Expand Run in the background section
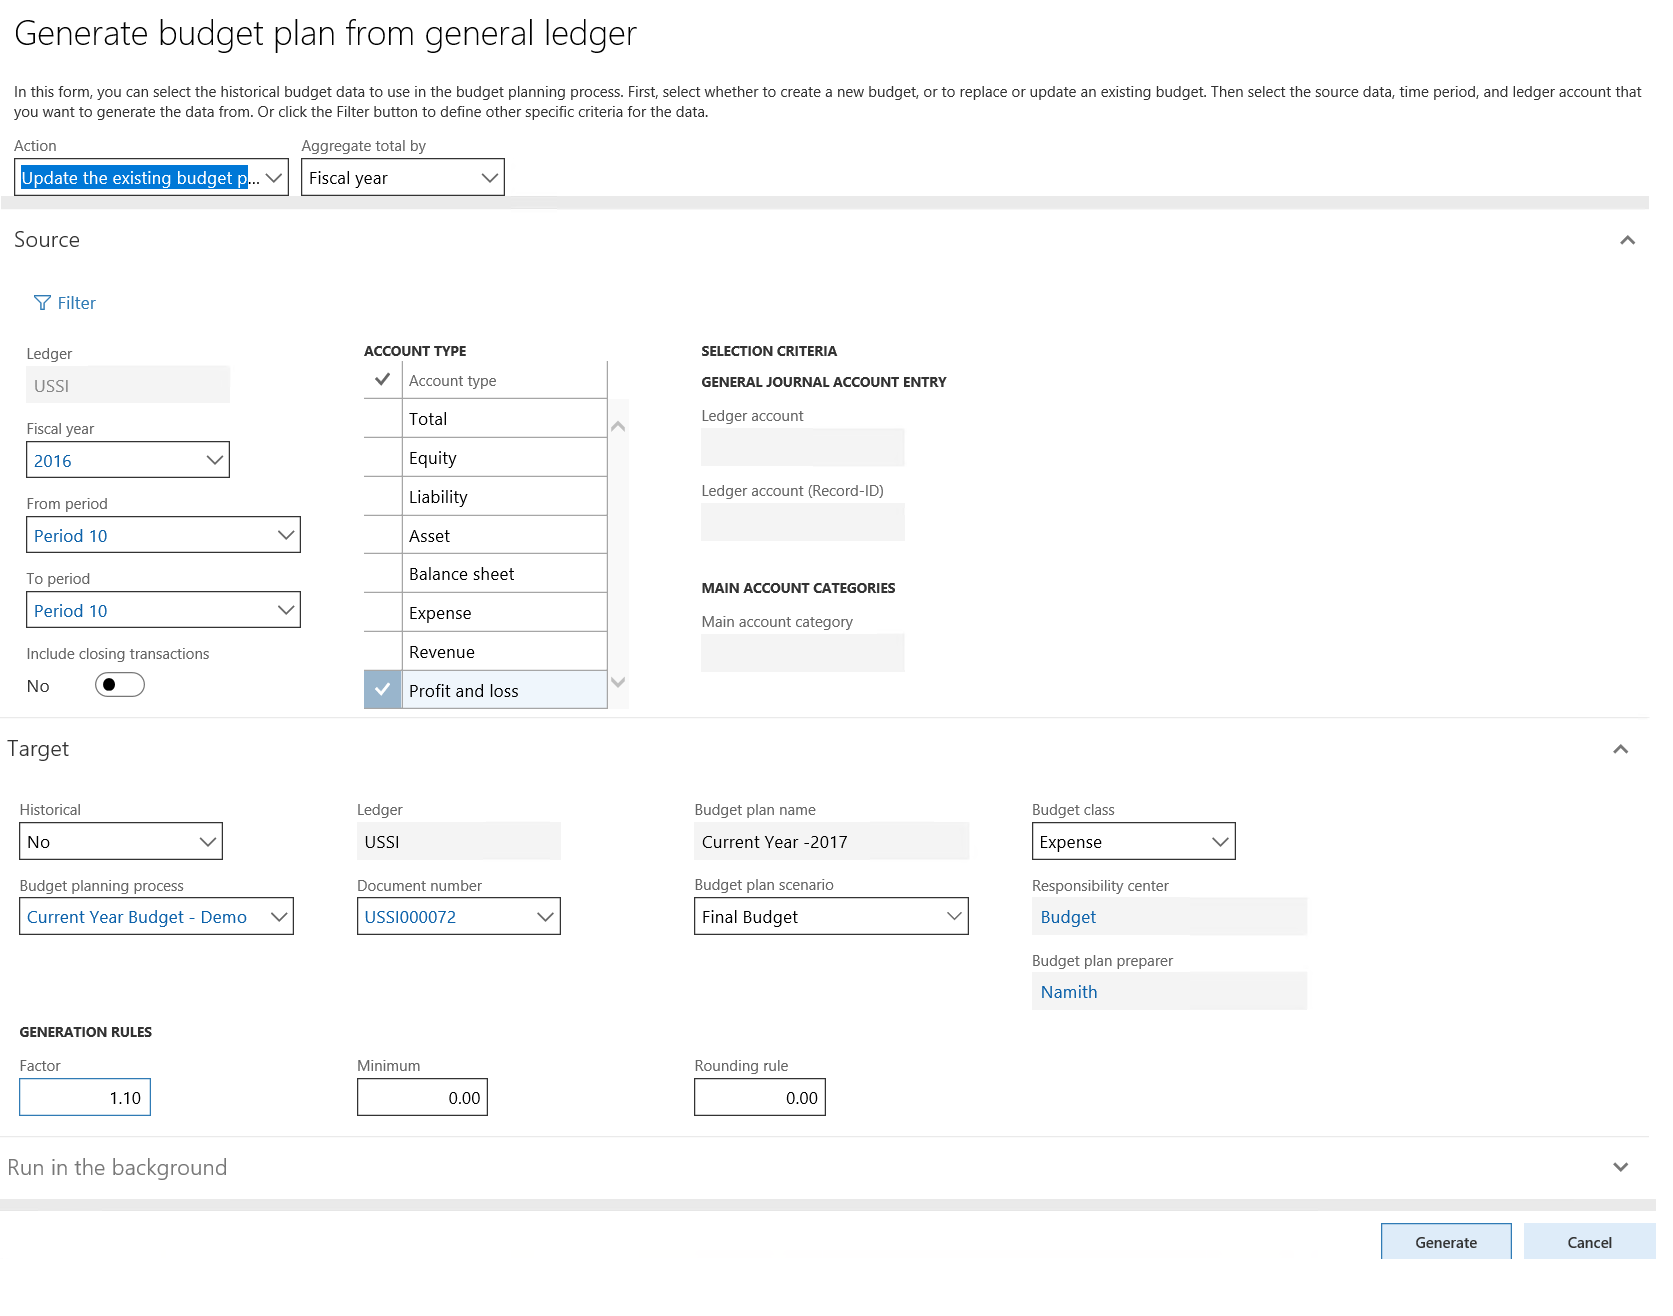The image size is (1673, 1316). 1620,1167
